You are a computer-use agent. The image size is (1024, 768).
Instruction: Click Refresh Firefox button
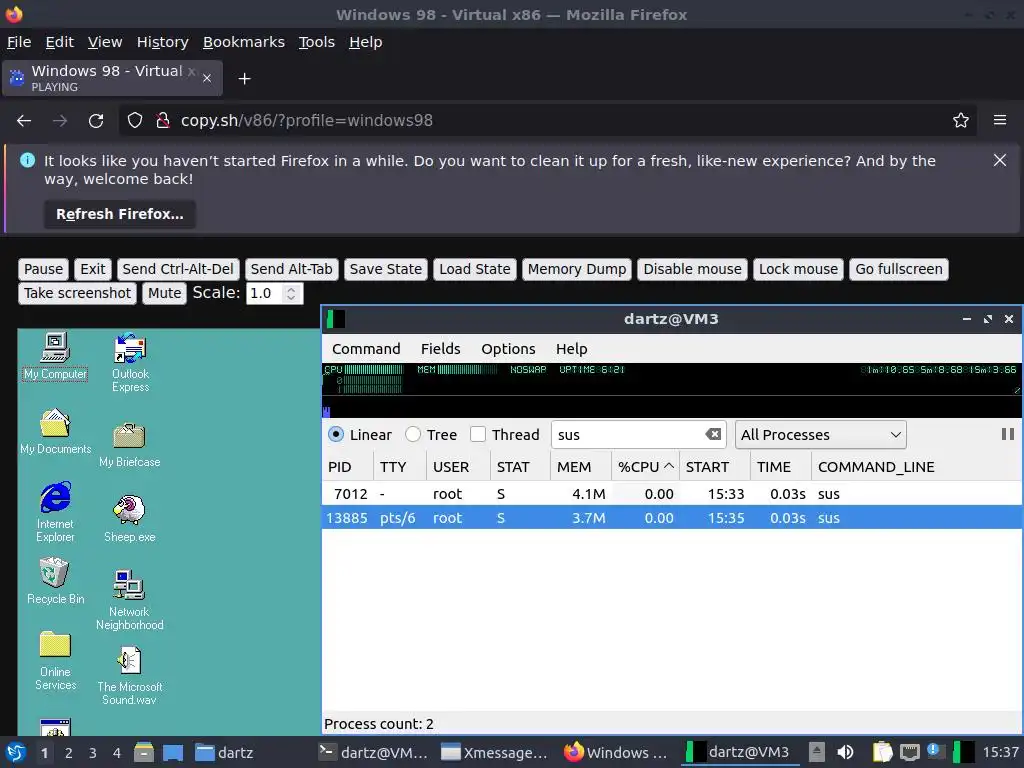pyautogui.click(x=120, y=214)
